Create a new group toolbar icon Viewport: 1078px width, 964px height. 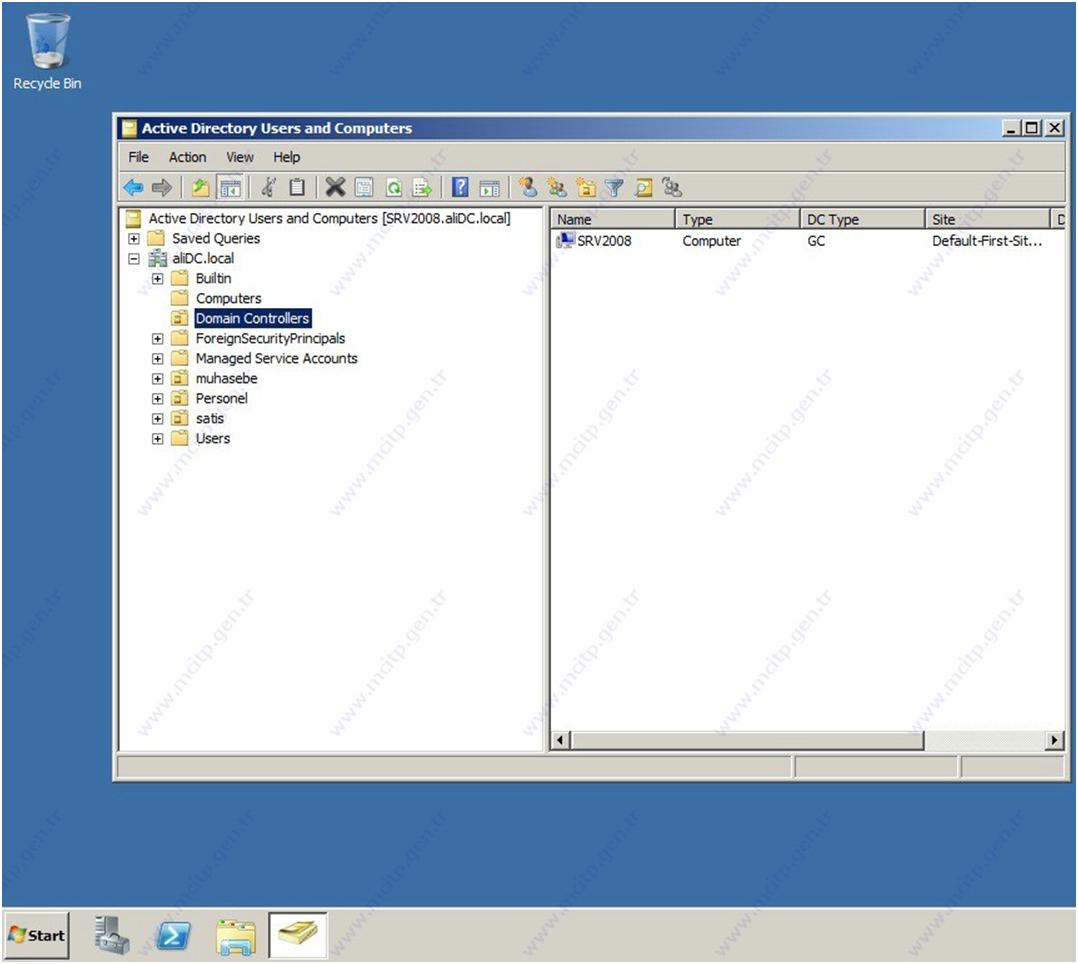pos(557,187)
